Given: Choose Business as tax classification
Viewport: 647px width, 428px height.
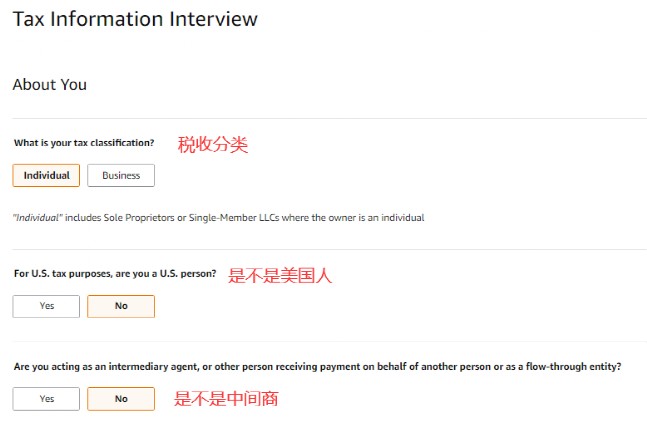Looking at the screenshot, I should point(121,176).
